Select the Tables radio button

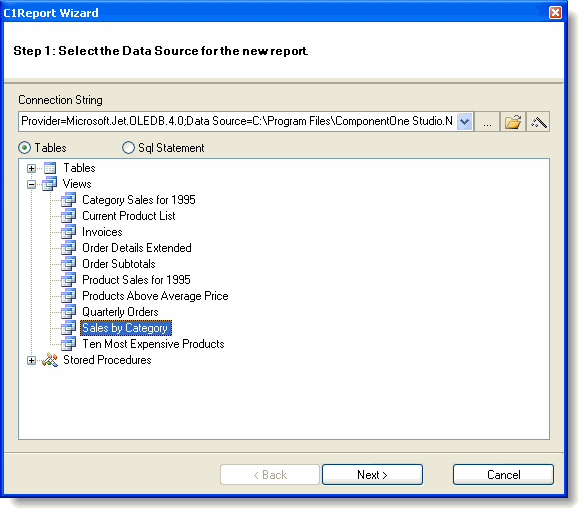(25, 148)
